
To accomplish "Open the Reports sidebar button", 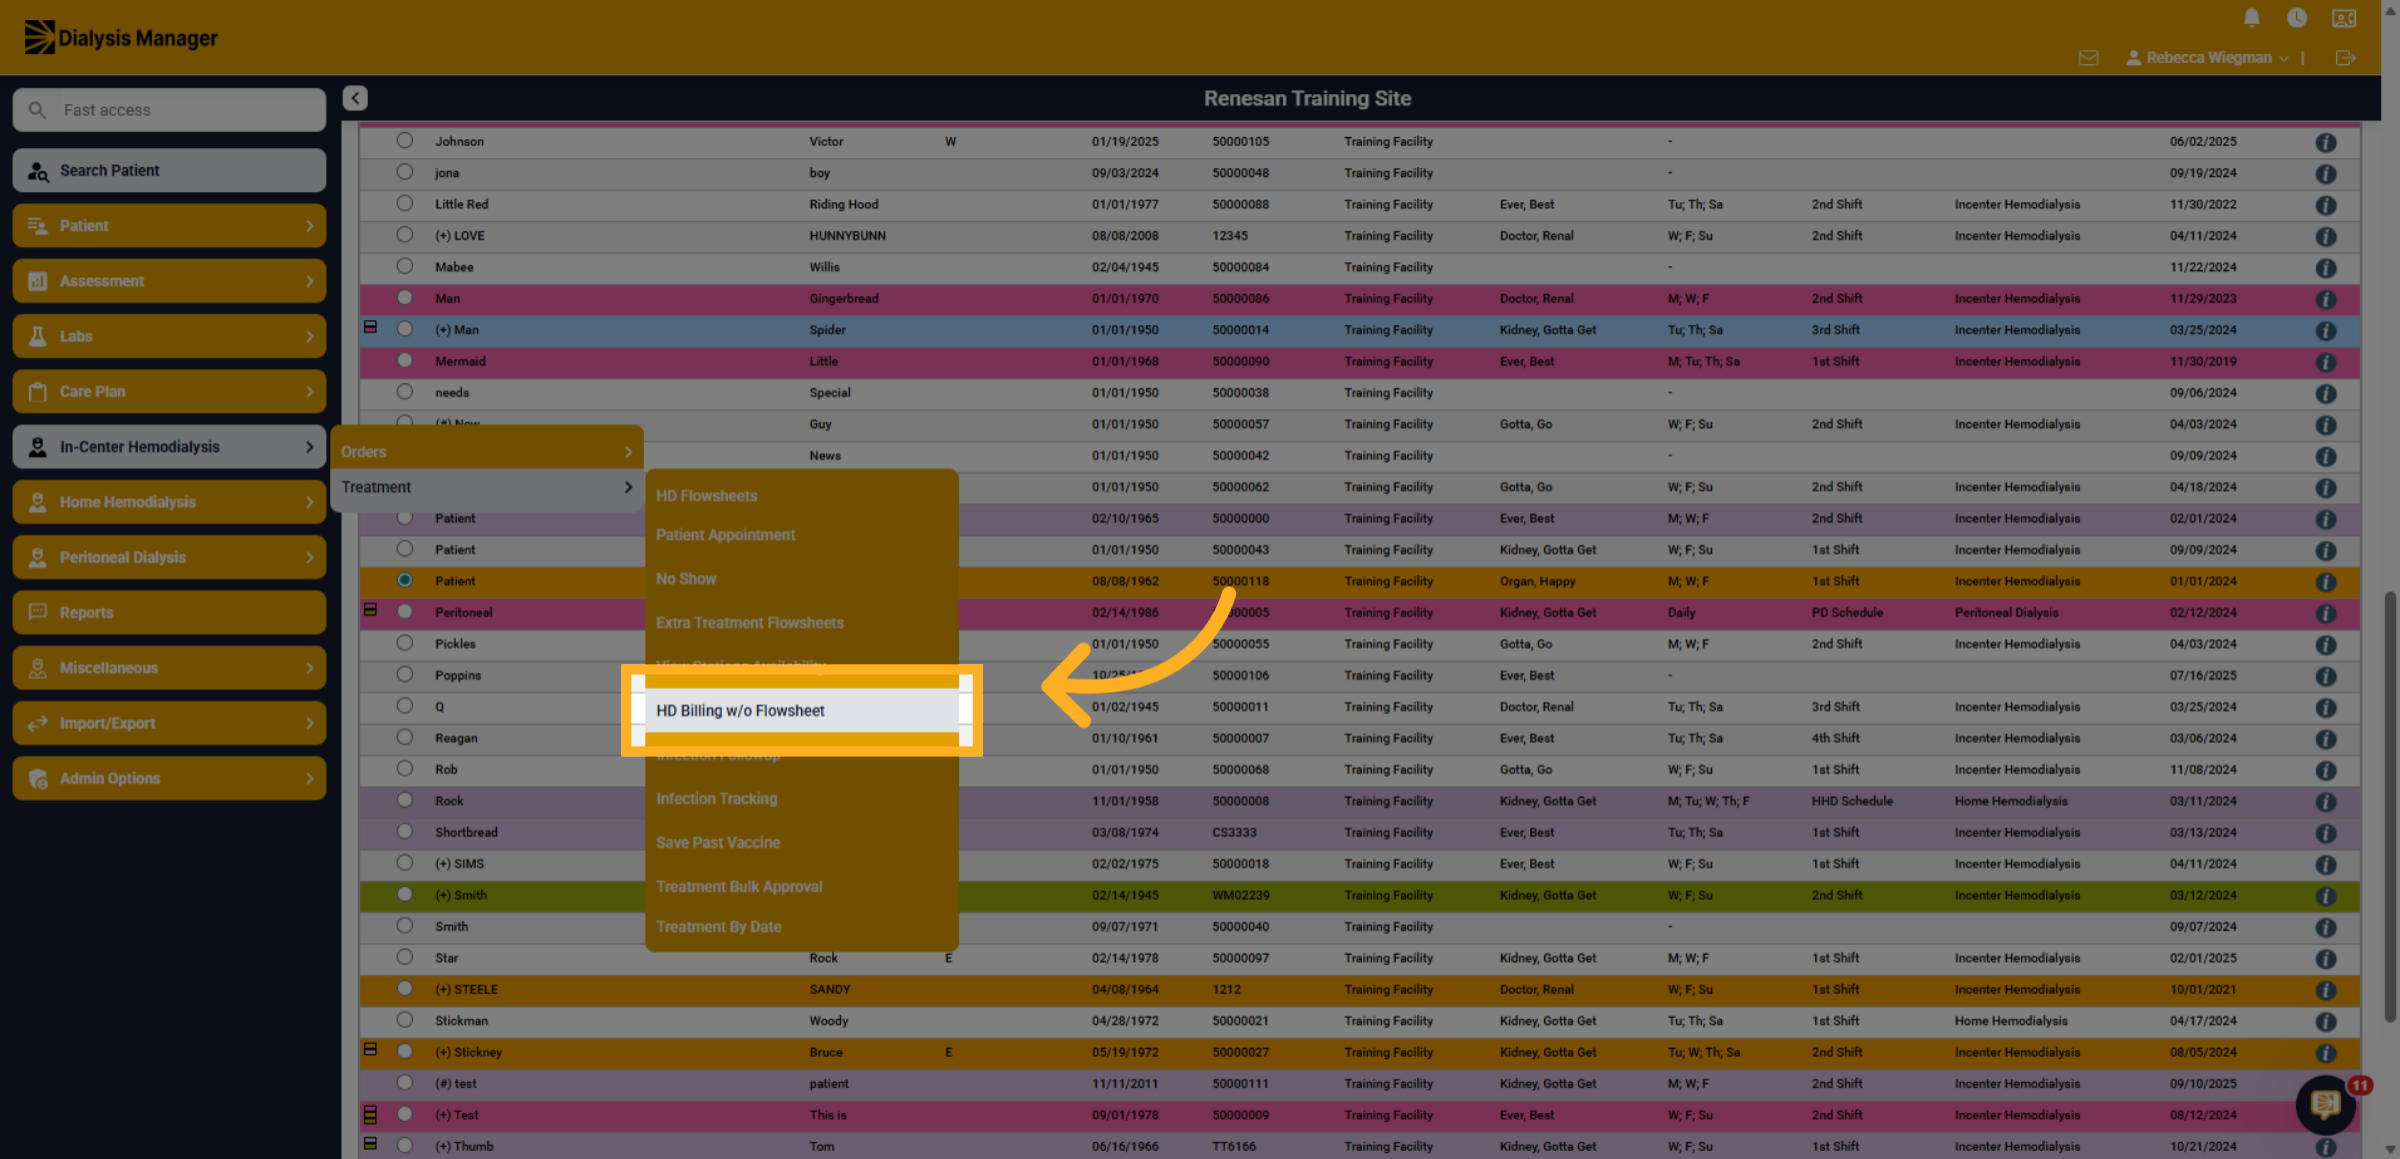I will click(x=169, y=613).
